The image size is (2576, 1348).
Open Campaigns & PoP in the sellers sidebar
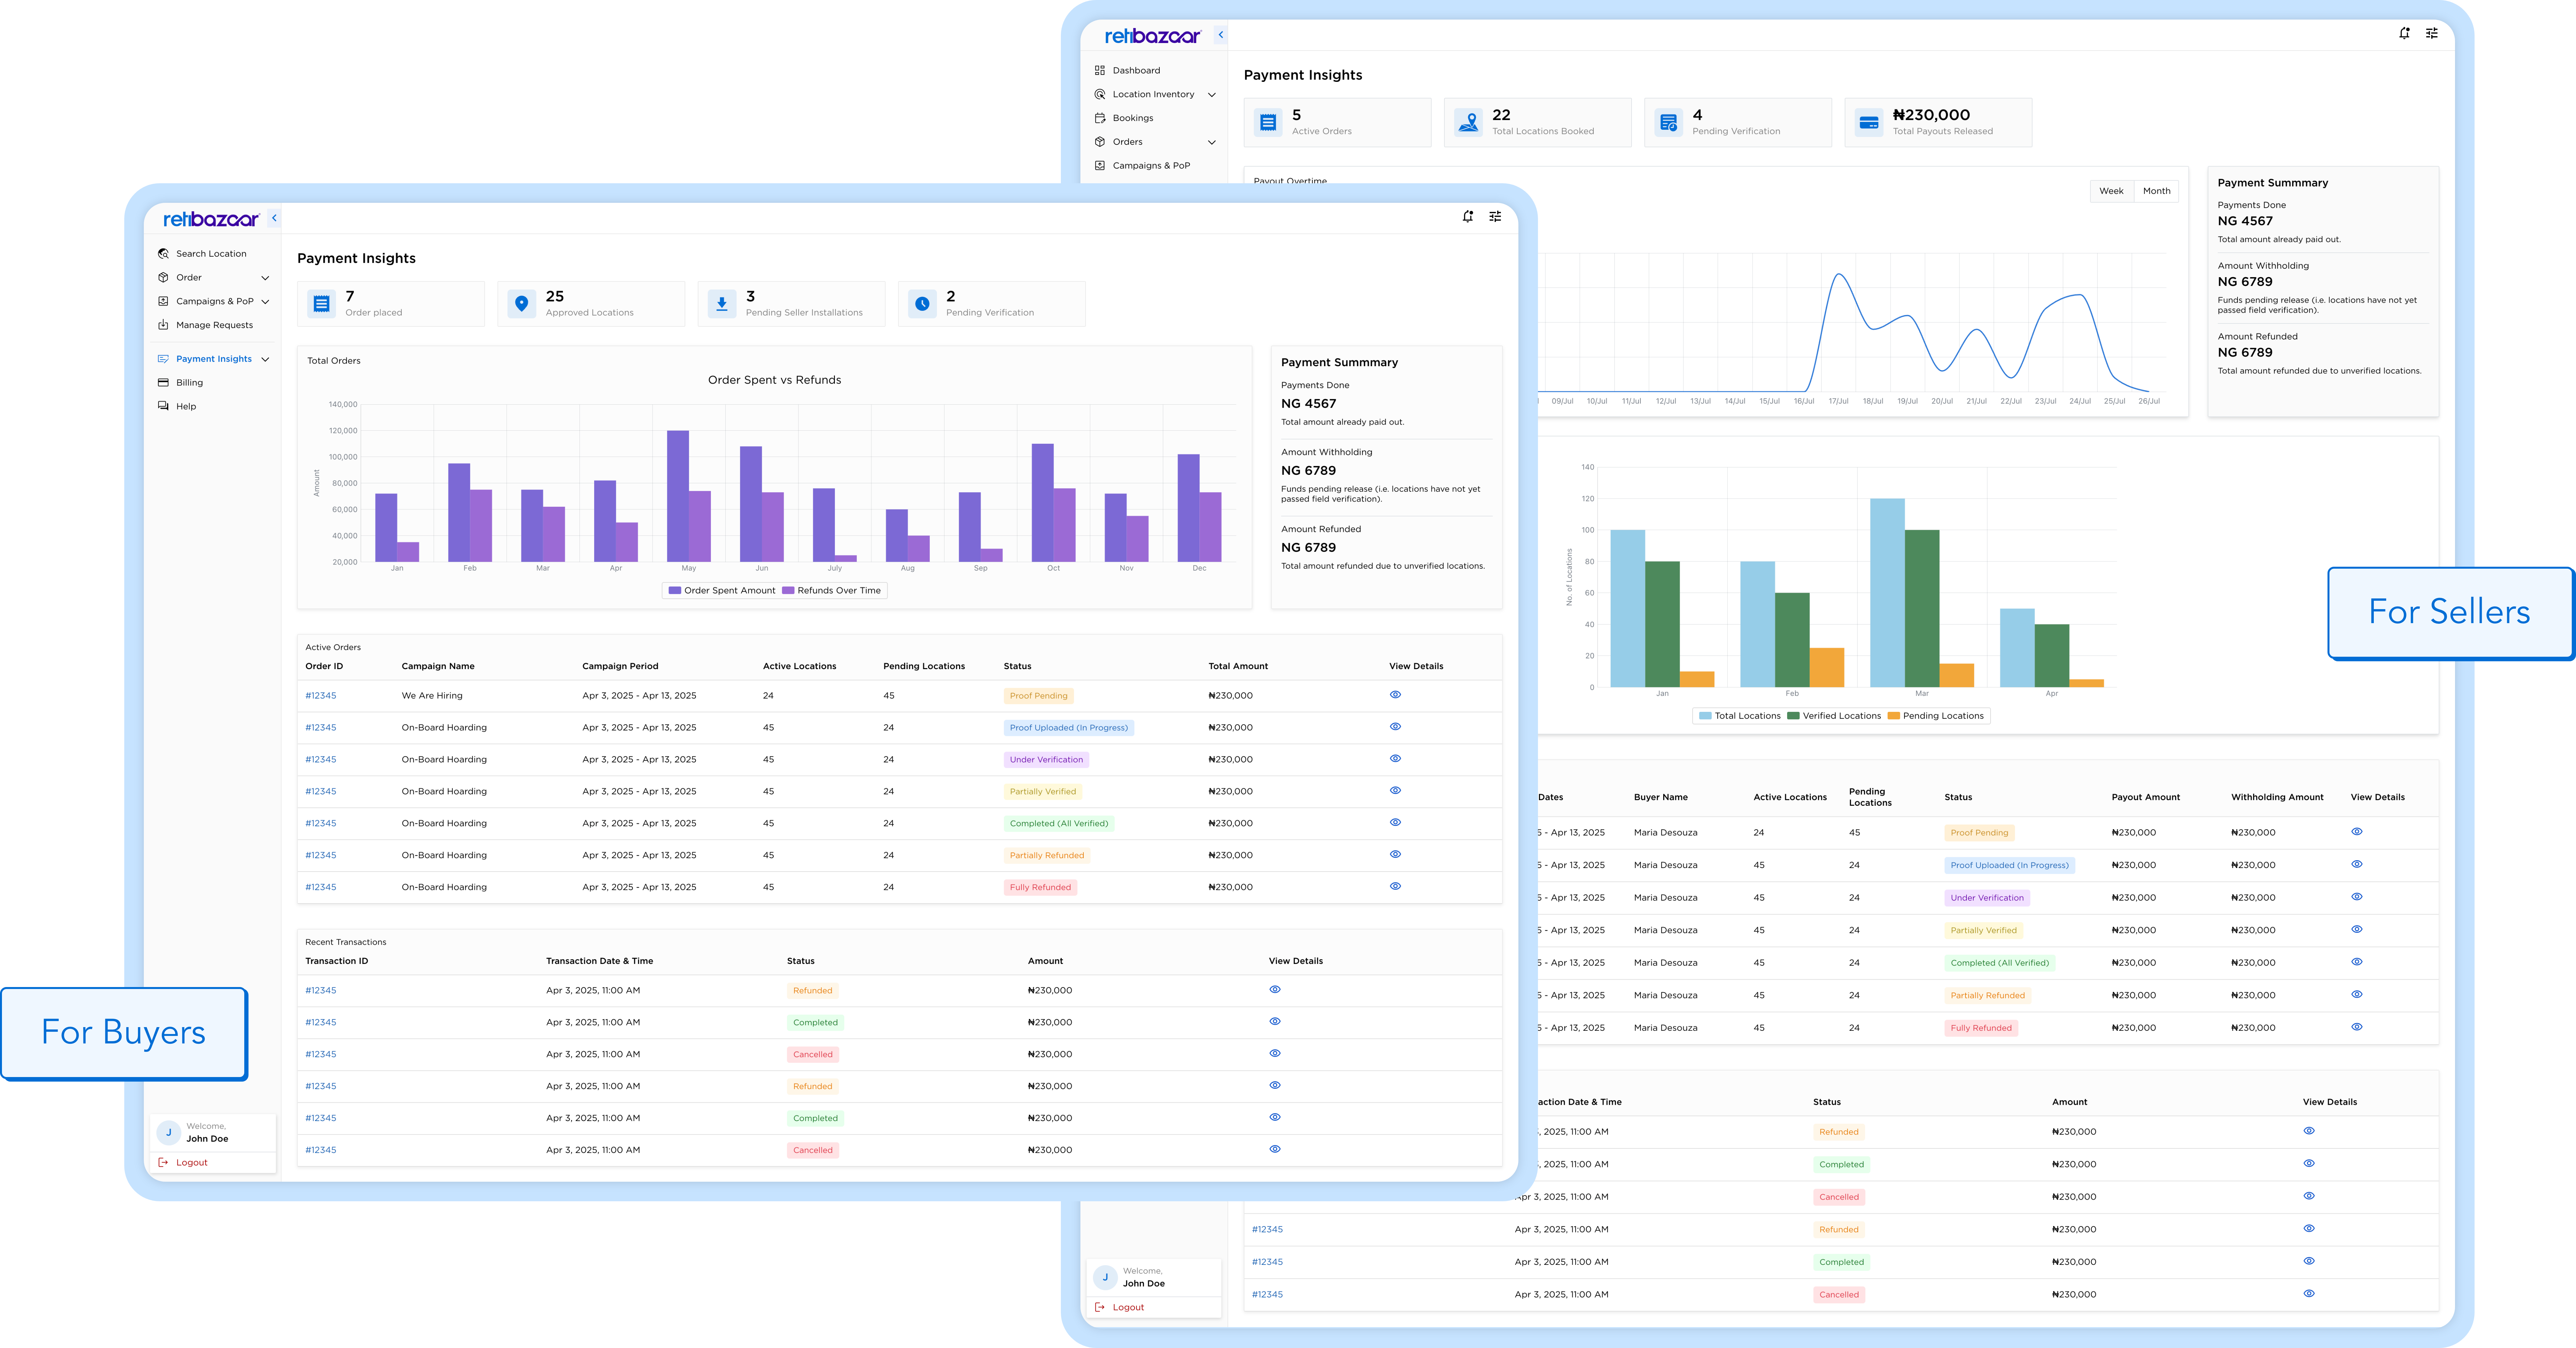1151,166
